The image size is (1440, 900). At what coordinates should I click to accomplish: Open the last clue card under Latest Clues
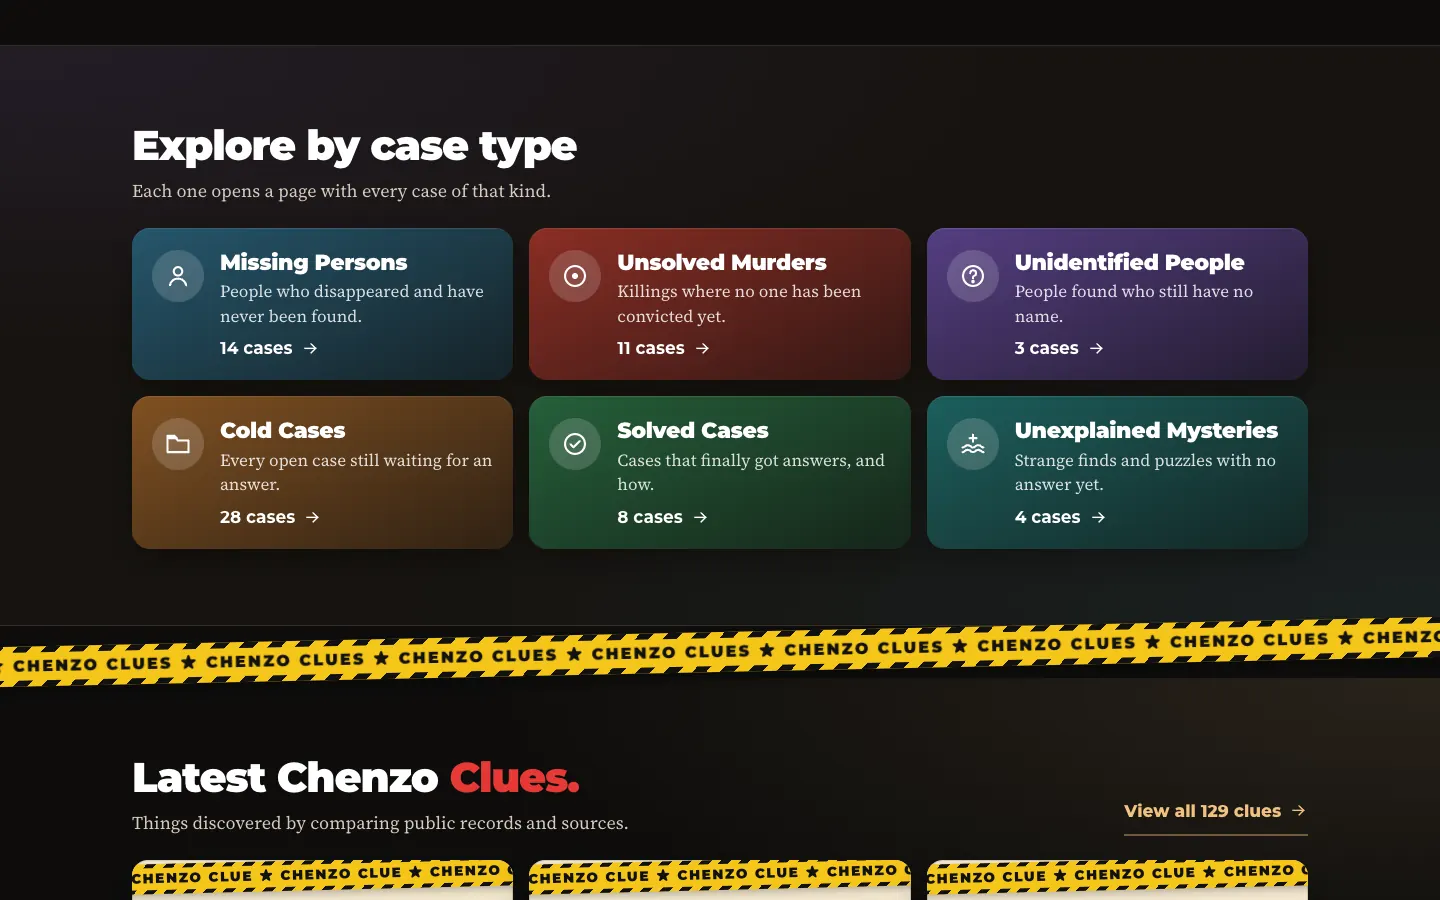(1117, 880)
